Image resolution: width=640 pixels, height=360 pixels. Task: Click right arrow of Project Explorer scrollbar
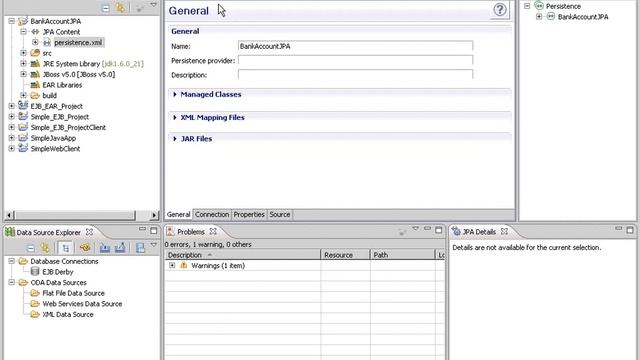click(154, 215)
